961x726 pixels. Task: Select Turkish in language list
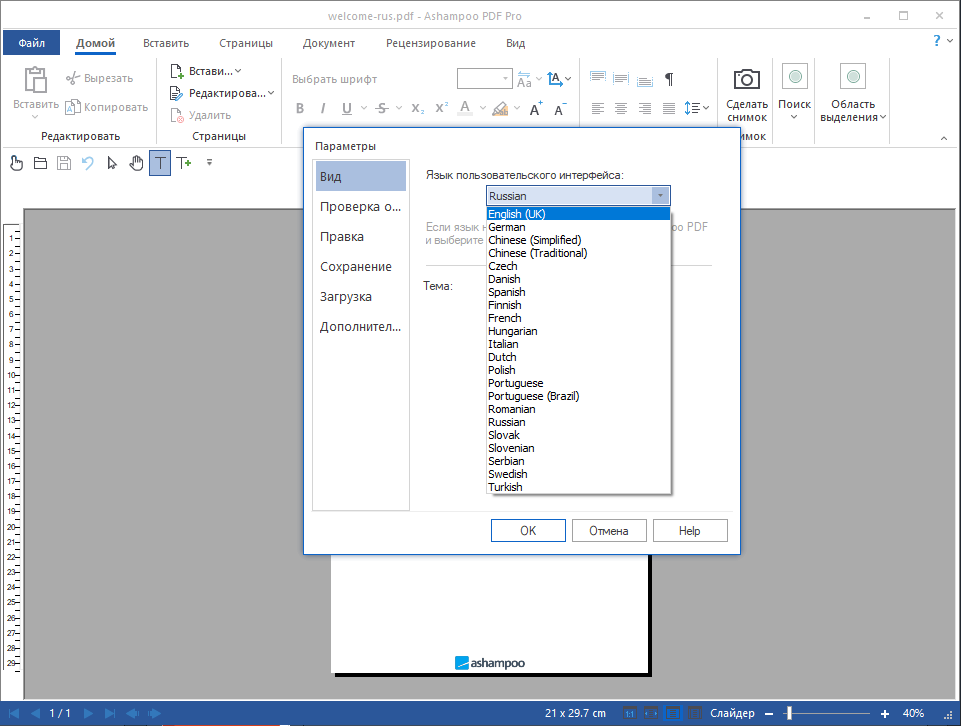click(x=578, y=487)
